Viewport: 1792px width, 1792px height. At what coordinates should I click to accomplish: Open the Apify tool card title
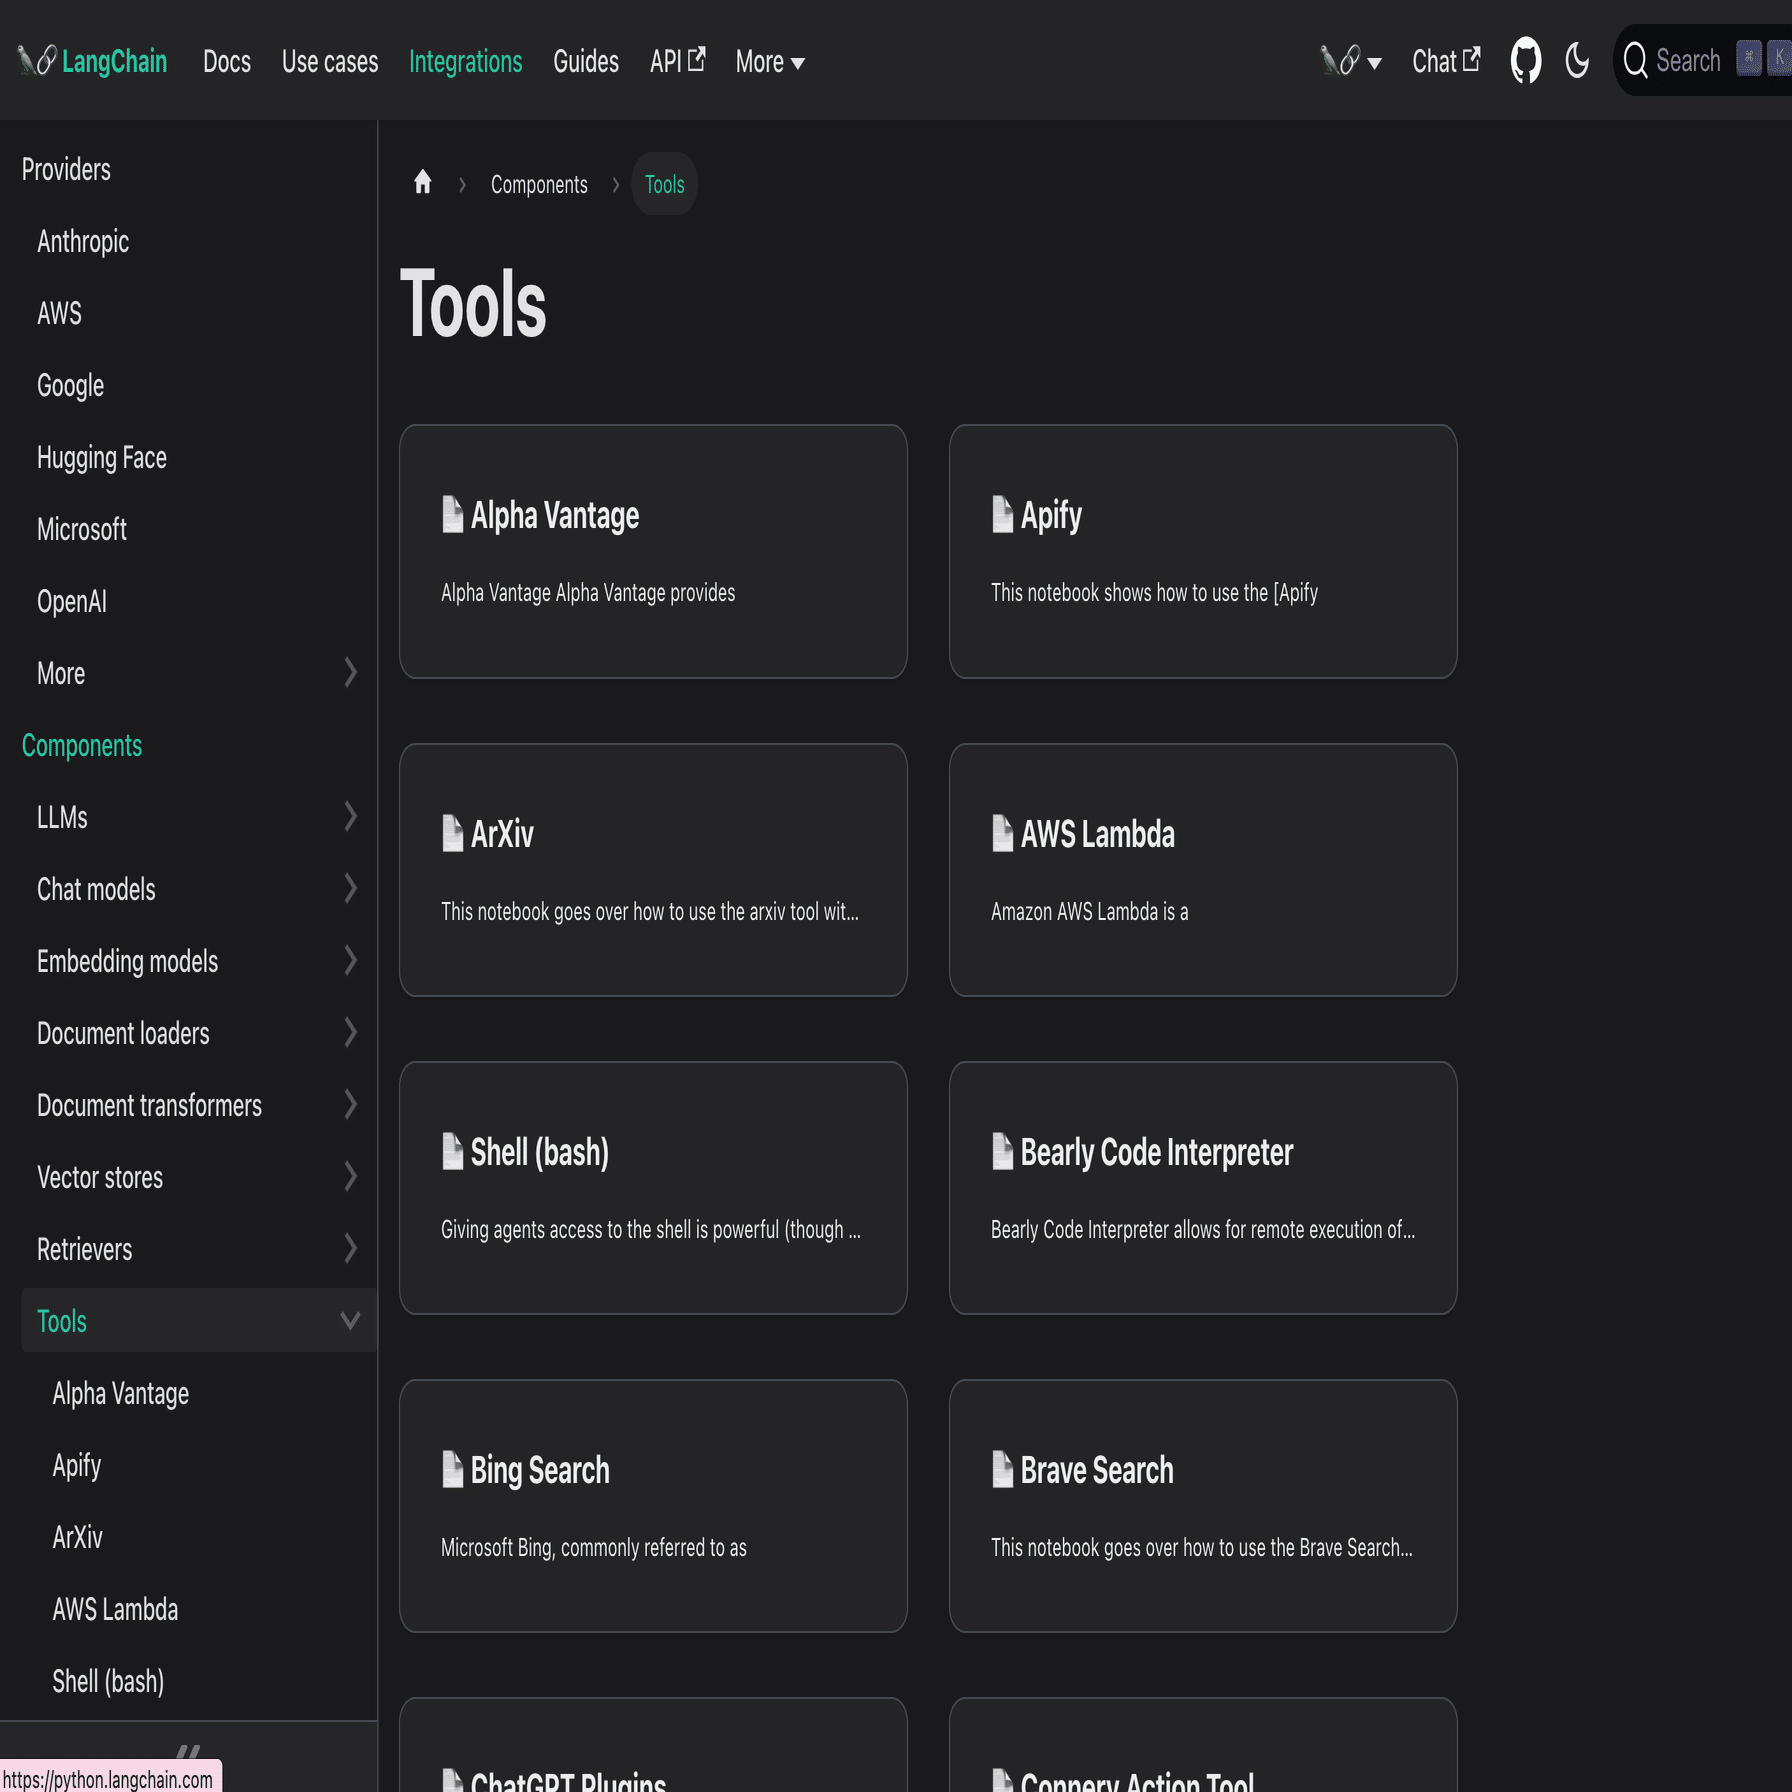[1051, 515]
